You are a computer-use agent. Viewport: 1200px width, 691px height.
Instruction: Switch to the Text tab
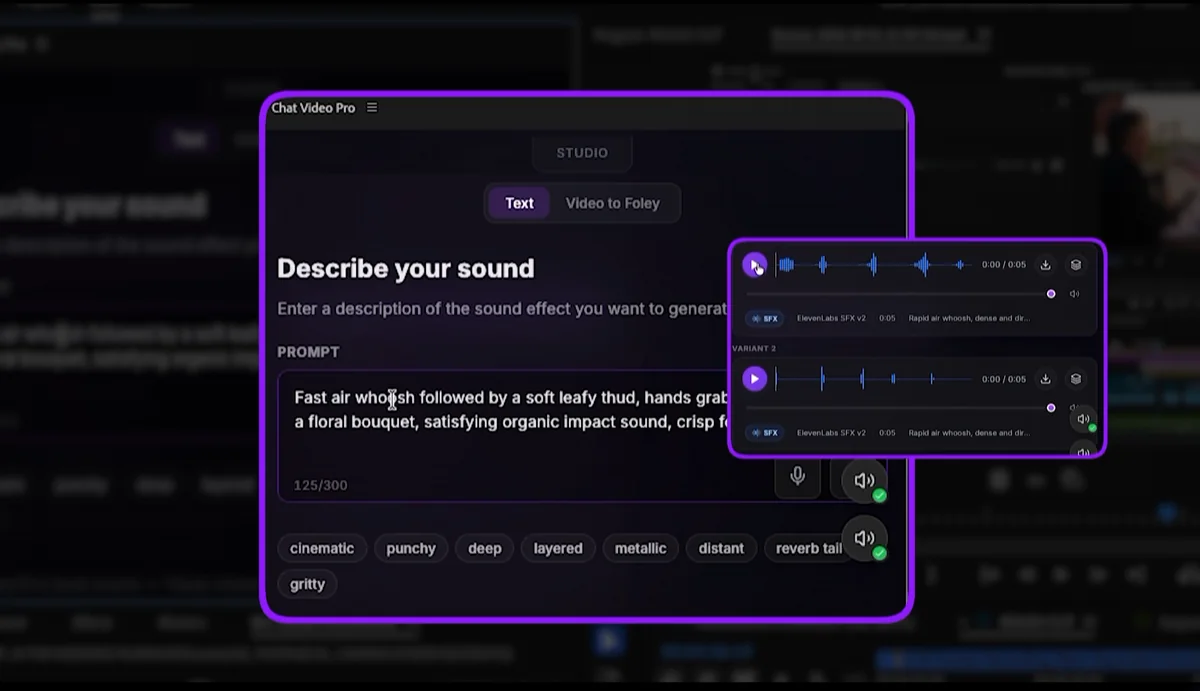pos(519,203)
